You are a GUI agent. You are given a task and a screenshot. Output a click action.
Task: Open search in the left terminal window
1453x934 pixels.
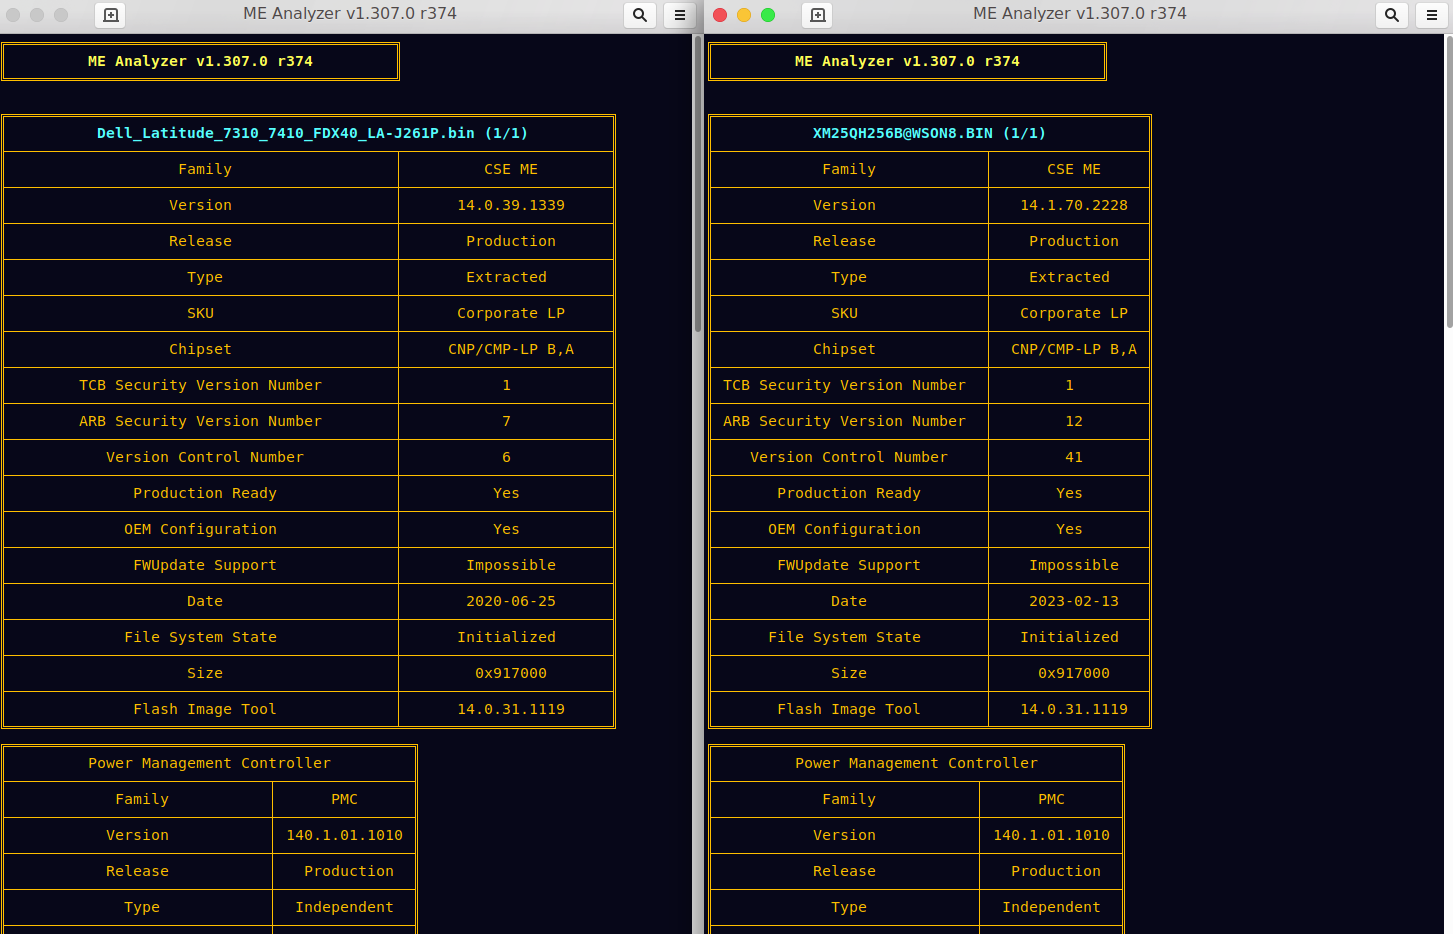(x=640, y=15)
